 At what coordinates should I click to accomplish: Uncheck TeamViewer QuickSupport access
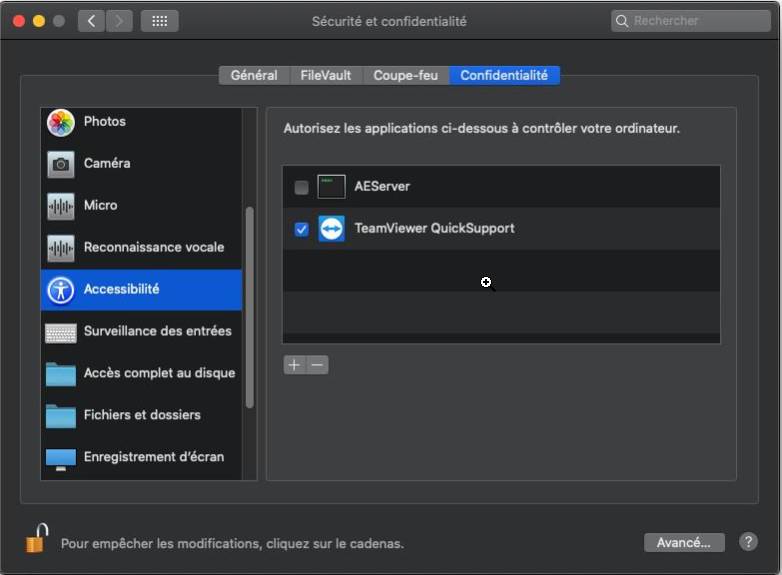tap(301, 229)
